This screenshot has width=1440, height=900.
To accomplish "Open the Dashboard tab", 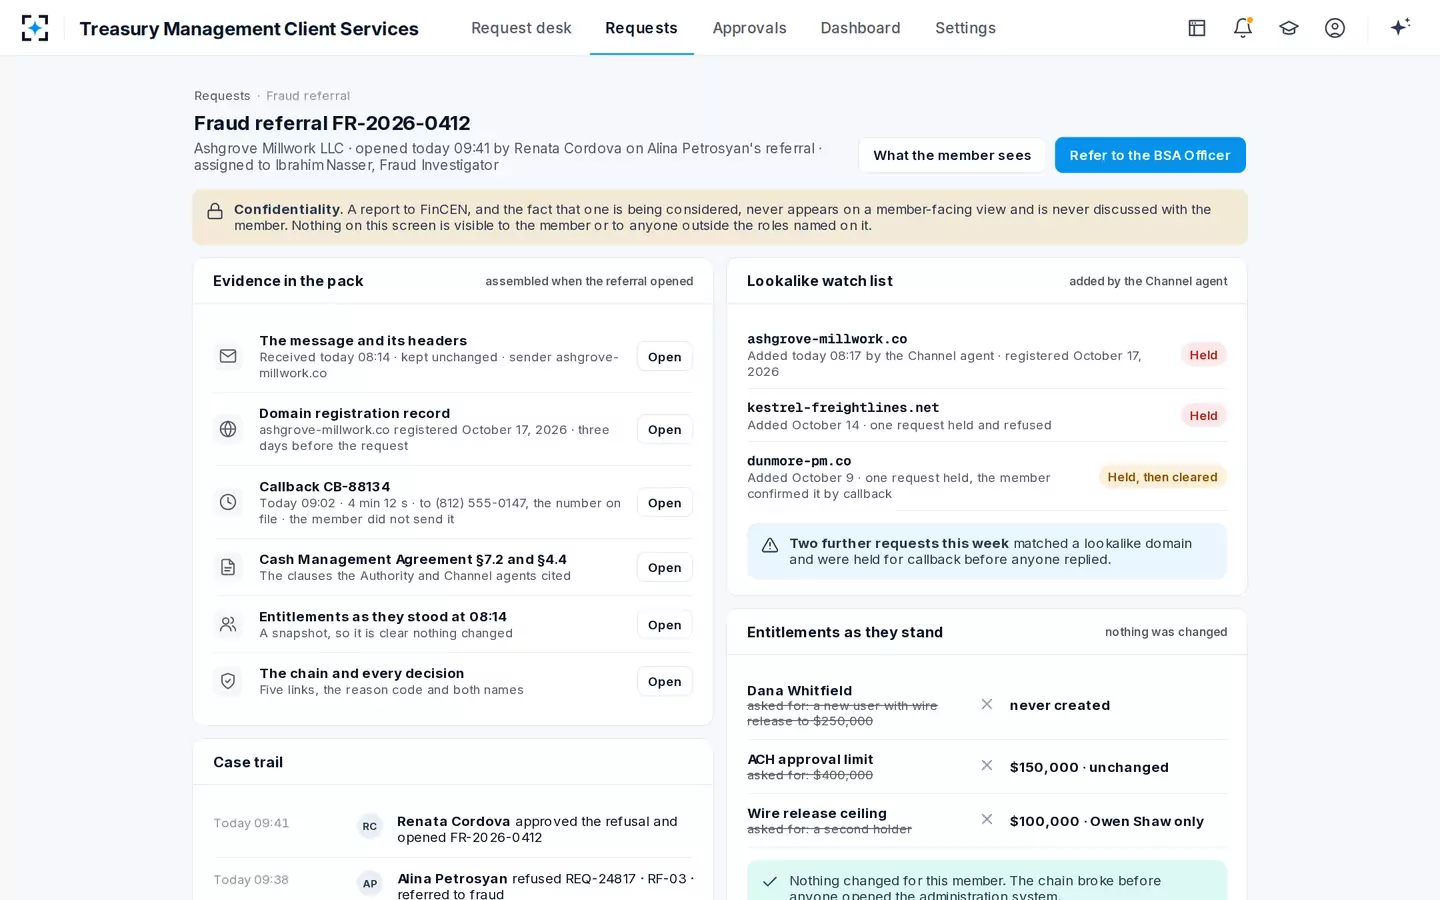I will pos(860,28).
